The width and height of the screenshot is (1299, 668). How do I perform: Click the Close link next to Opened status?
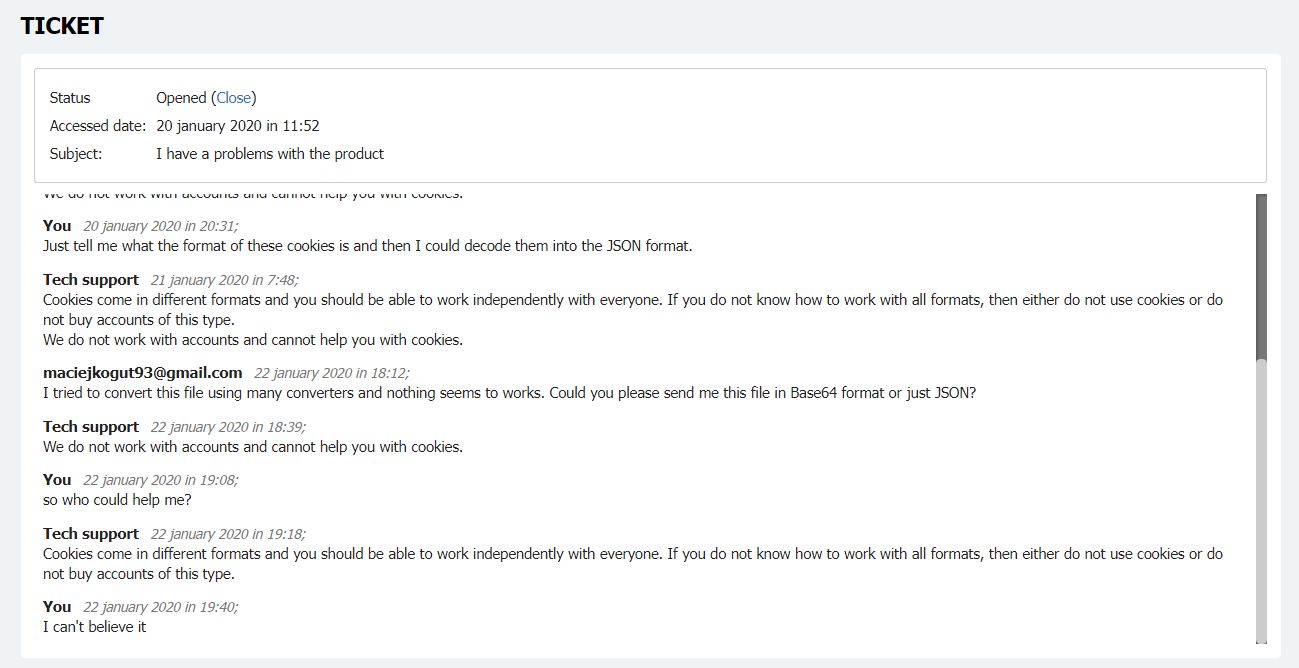(234, 98)
